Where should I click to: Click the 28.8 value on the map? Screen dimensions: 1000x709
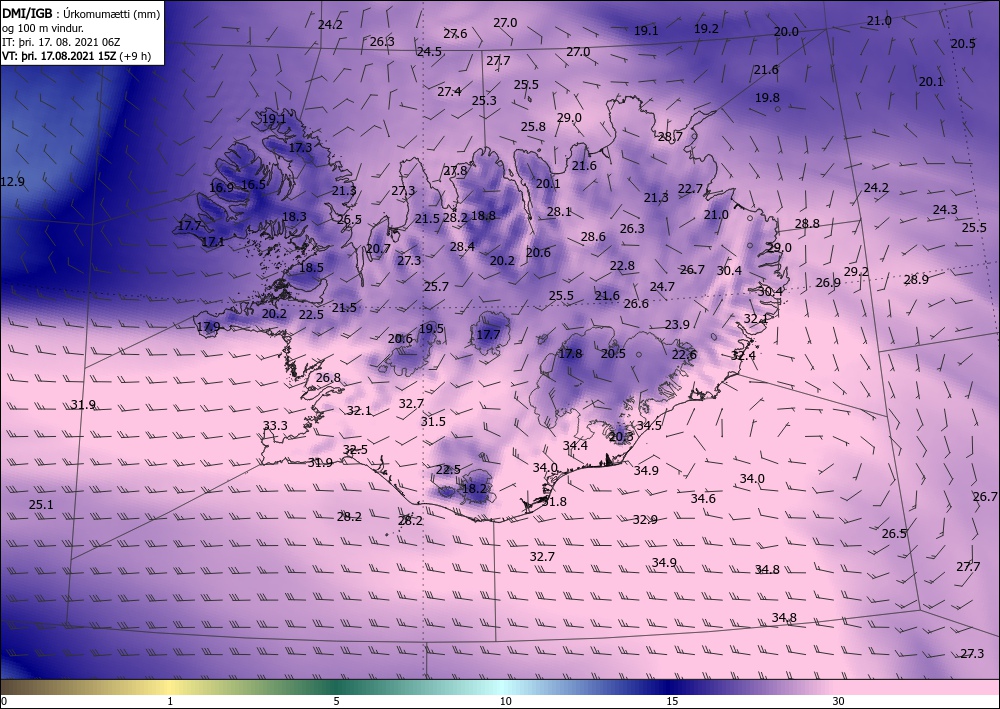click(807, 224)
